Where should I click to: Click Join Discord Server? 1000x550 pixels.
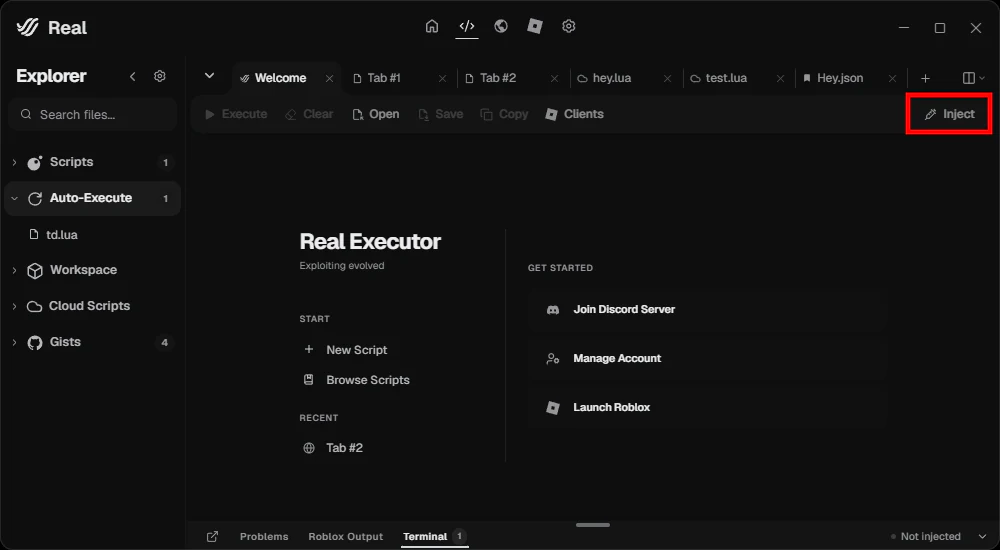(x=707, y=309)
